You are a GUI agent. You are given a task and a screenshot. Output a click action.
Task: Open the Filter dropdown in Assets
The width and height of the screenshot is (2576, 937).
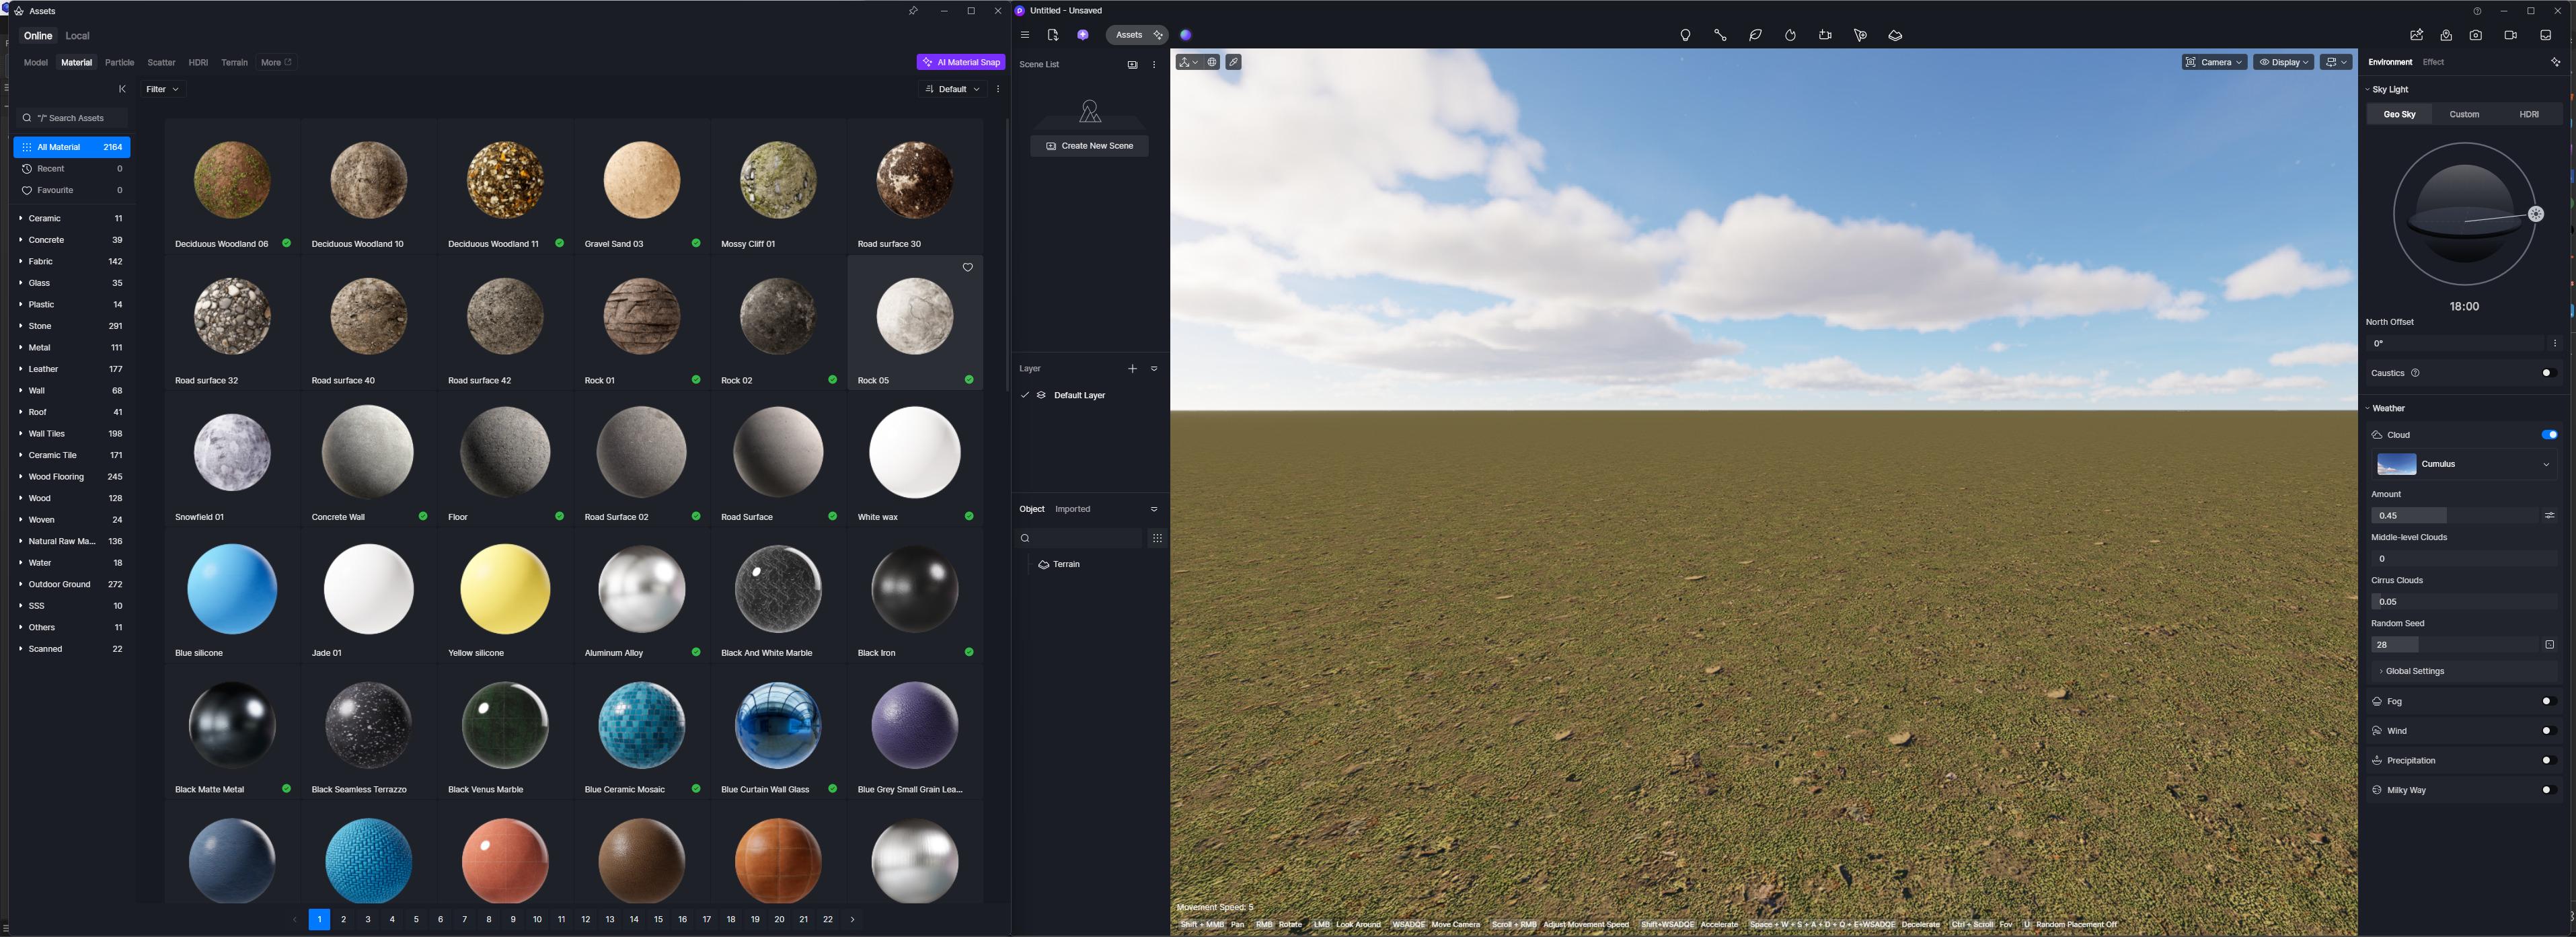(163, 89)
